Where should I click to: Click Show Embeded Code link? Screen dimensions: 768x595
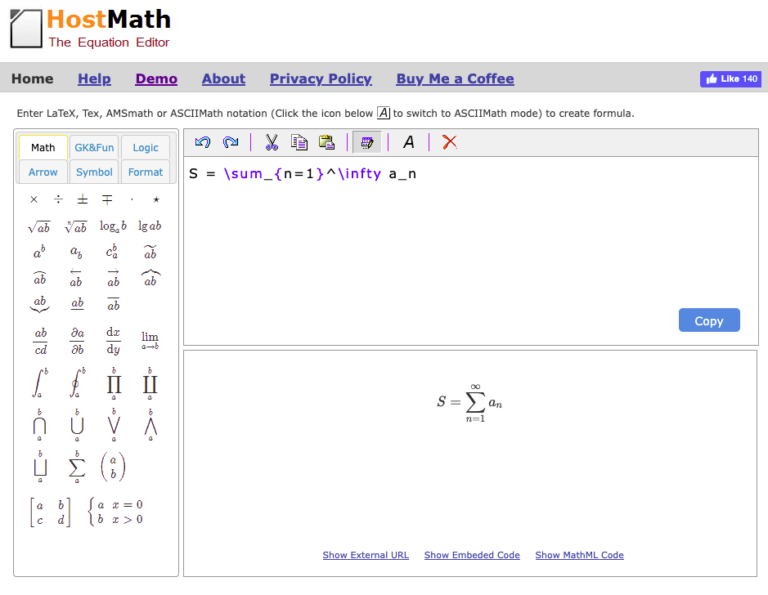click(472, 555)
